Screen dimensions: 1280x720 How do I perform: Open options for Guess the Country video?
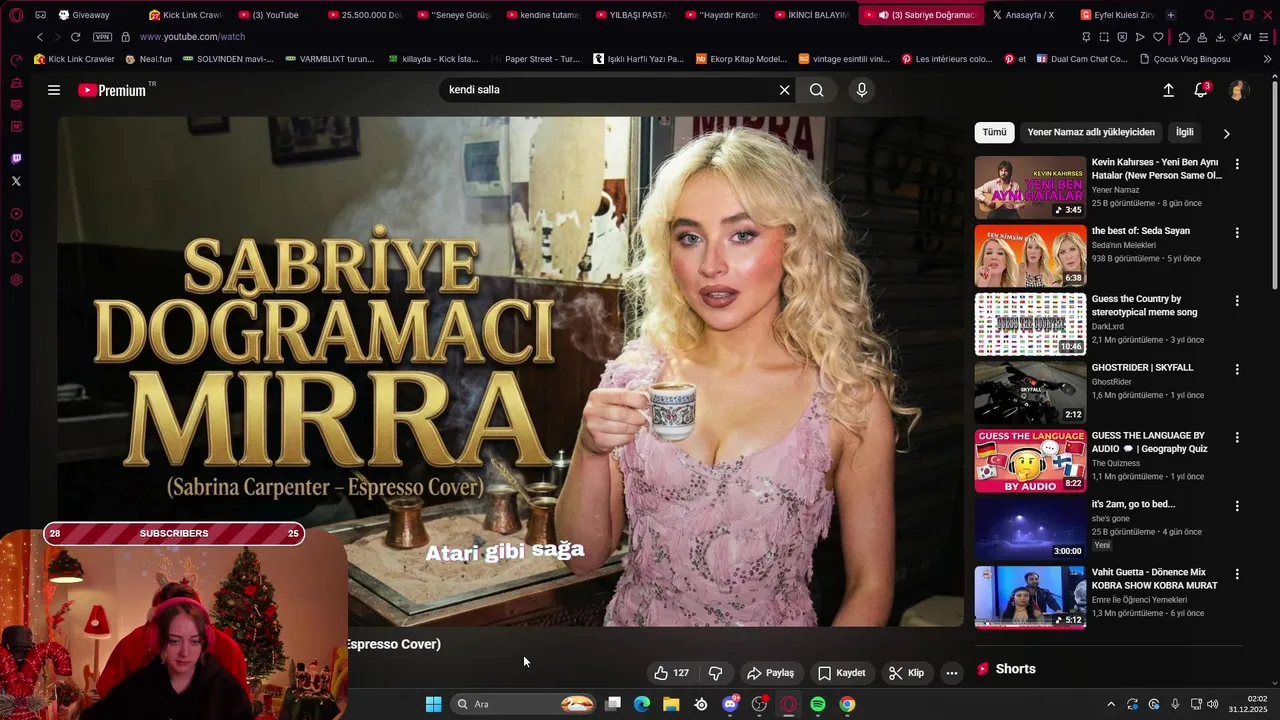click(1237, 301)
